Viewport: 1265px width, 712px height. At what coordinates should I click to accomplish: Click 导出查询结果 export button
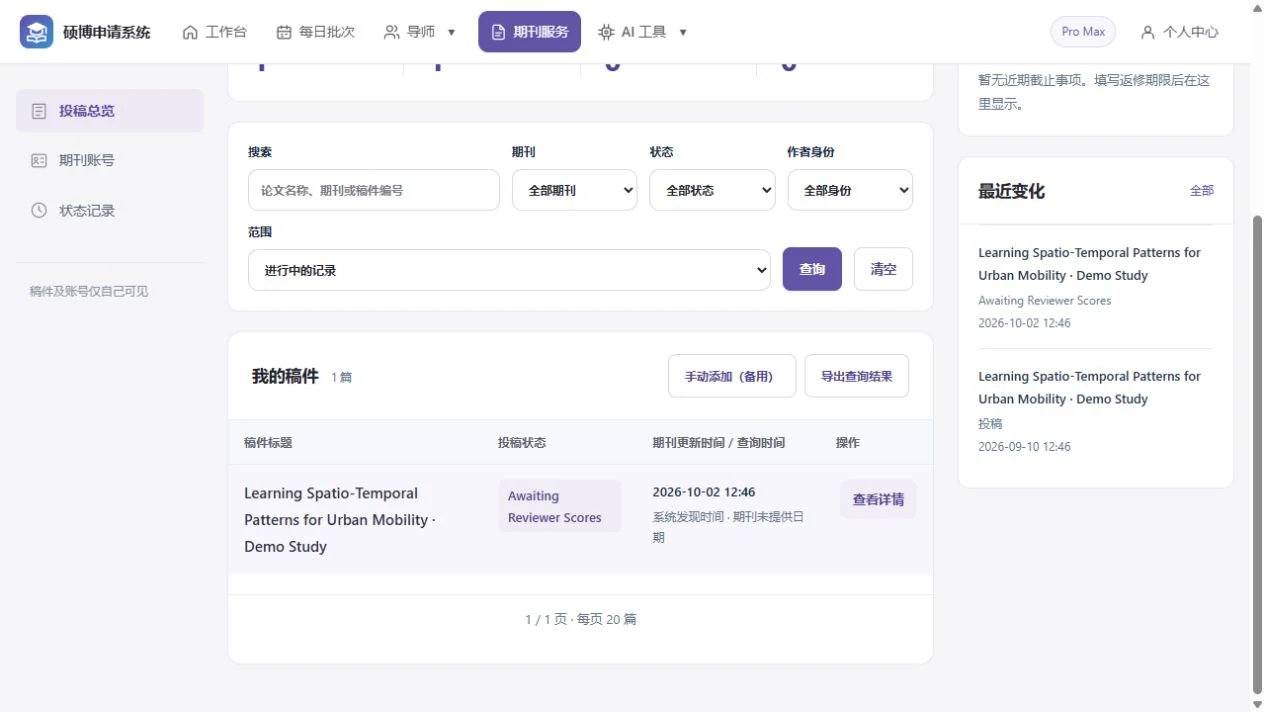857,376
